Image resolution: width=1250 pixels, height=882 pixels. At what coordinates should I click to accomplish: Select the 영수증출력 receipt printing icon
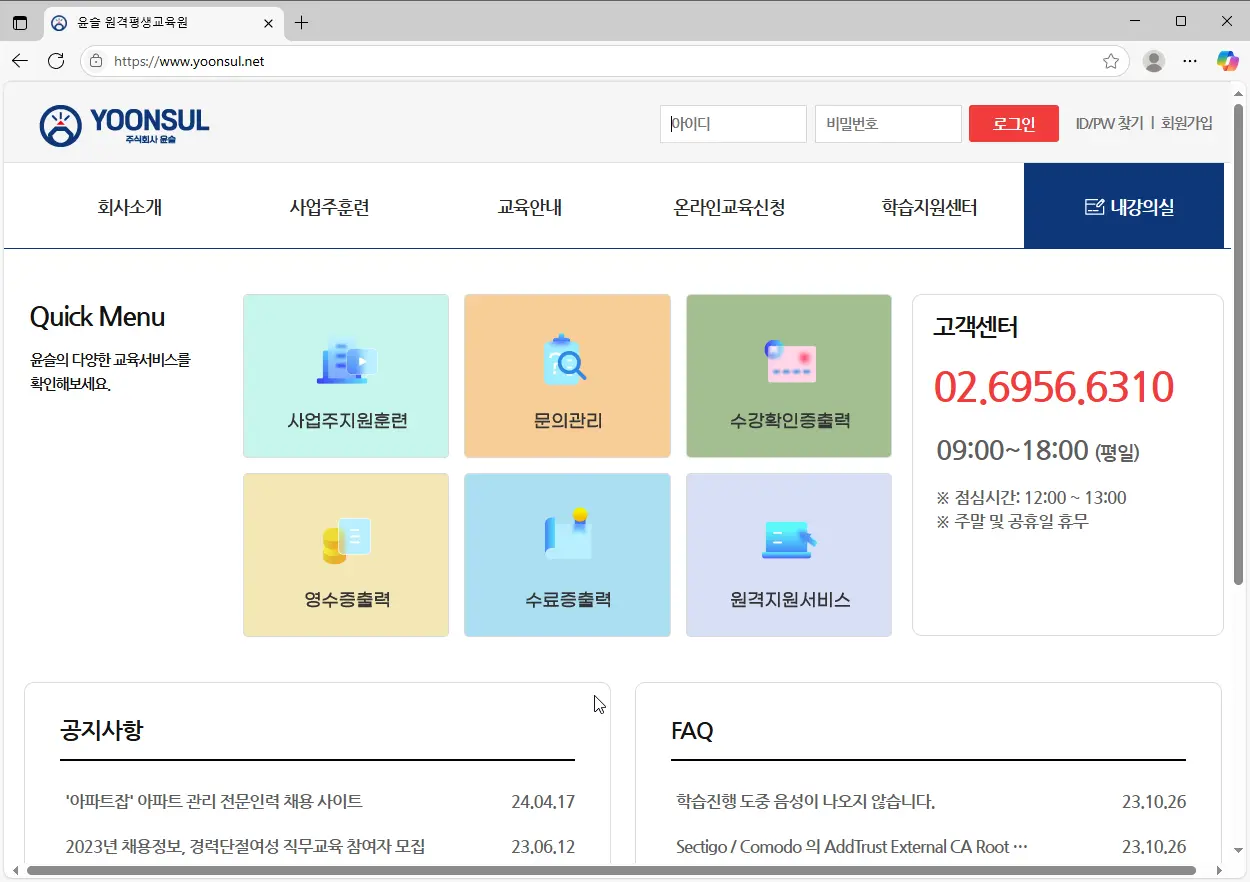pos(345,554)
